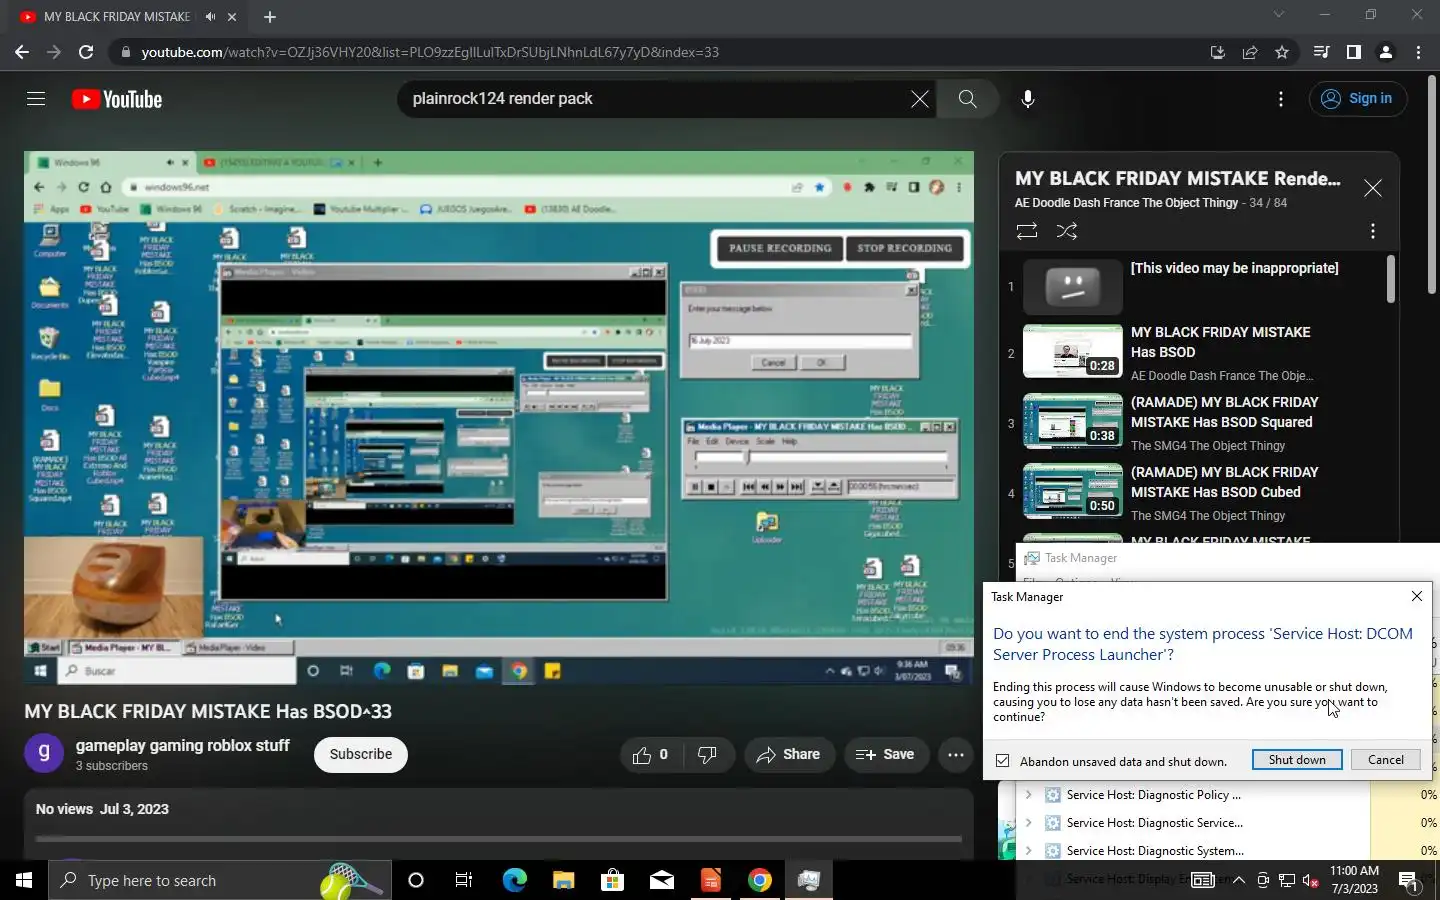Reload the browser page
1440x900 pixels.
pyautogui.click(x=86, y=52)
